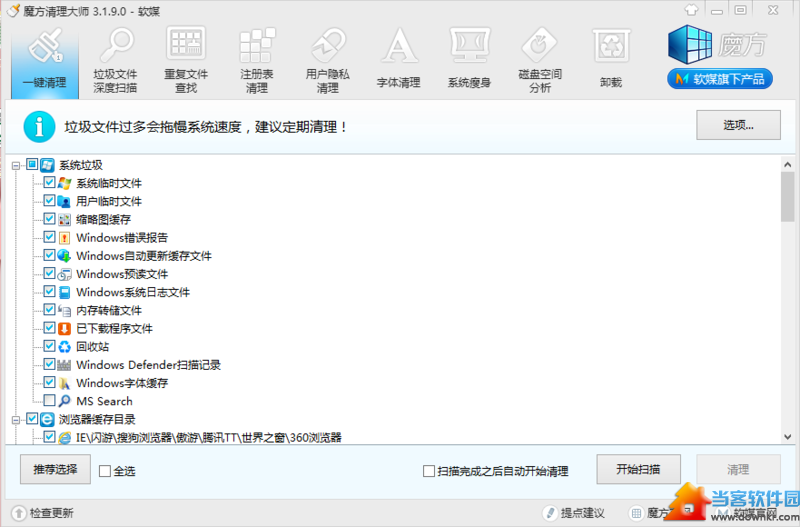Viewport: 800px width, 527px height.
Task: Click the Windows字体缓存 icon
Action: point(64,383)
